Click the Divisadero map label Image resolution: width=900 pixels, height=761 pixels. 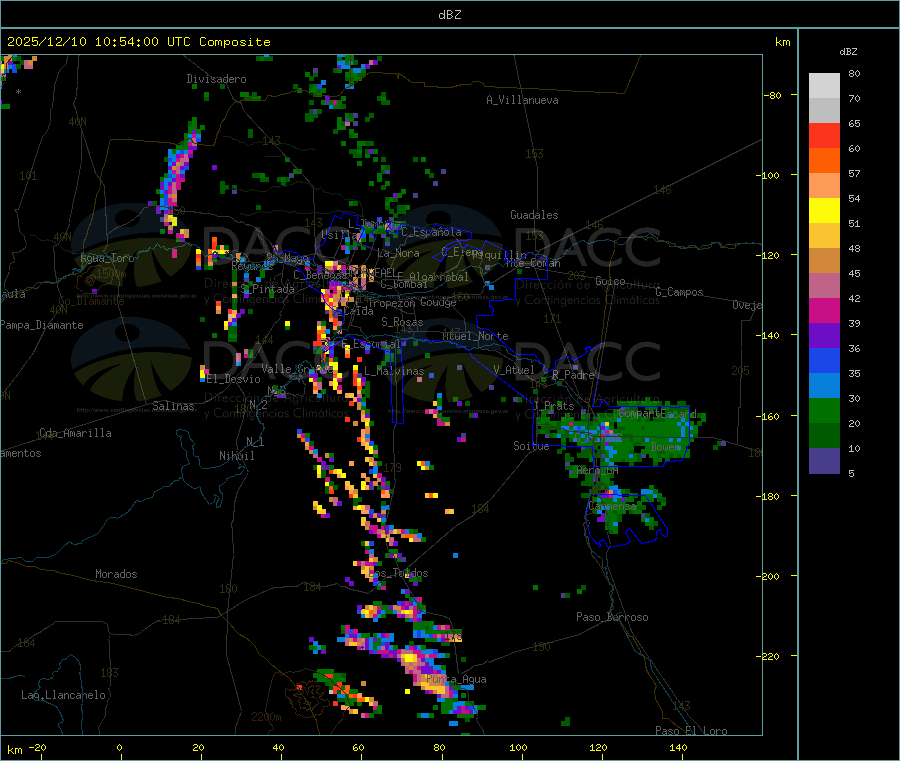[x=216, y=79]
